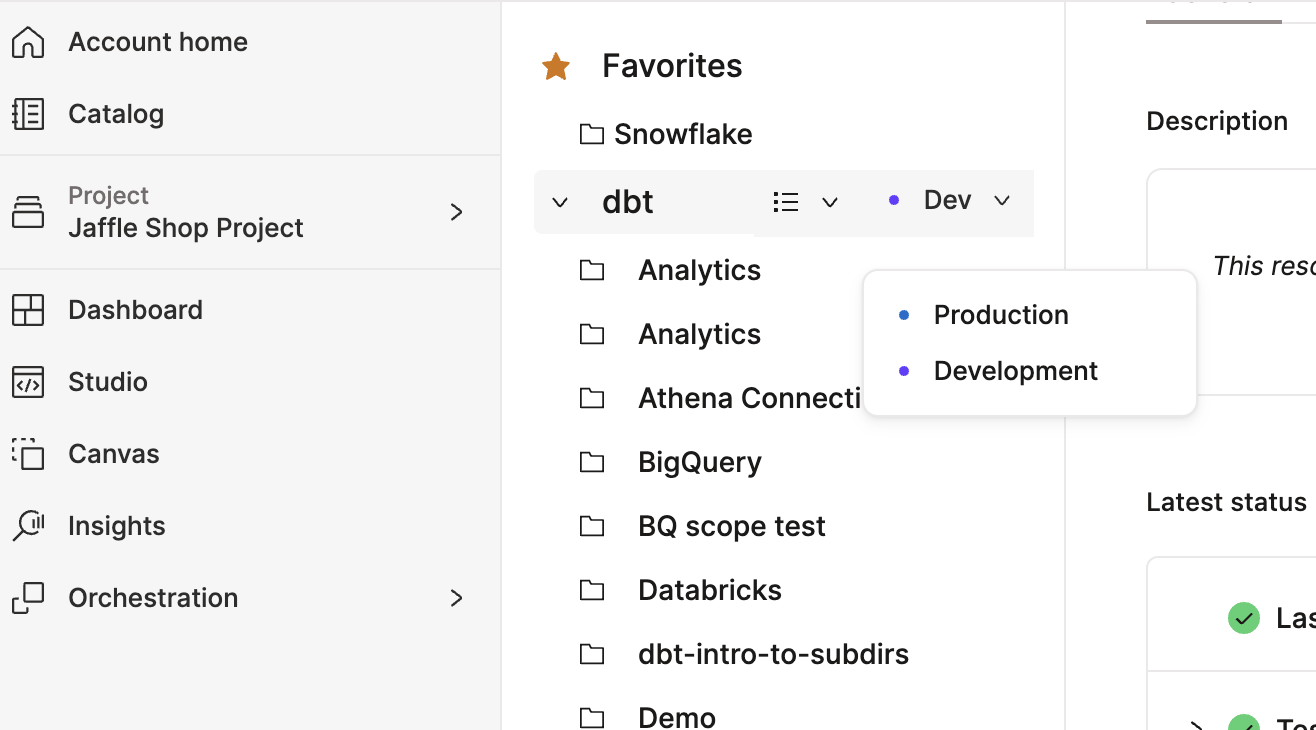
Task: Open Orchestration from the sidebar icon
Action: pos(27,597)
